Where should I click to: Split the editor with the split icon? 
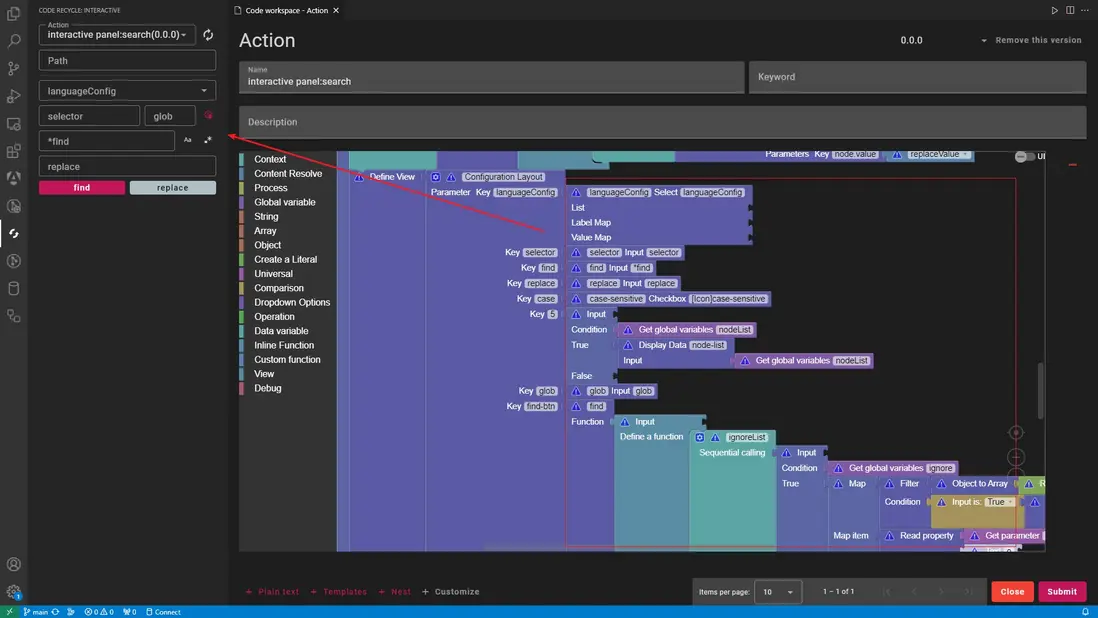point(1070,9)
